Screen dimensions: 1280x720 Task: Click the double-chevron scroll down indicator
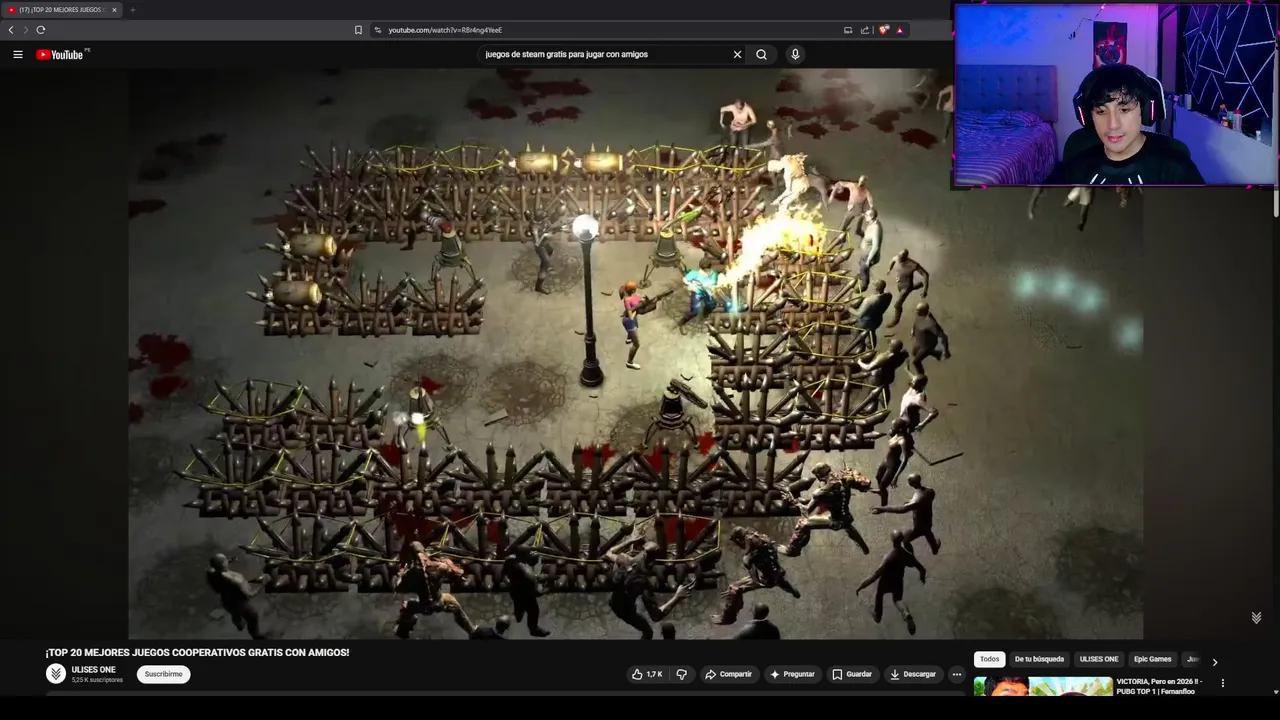point(1256,618)
